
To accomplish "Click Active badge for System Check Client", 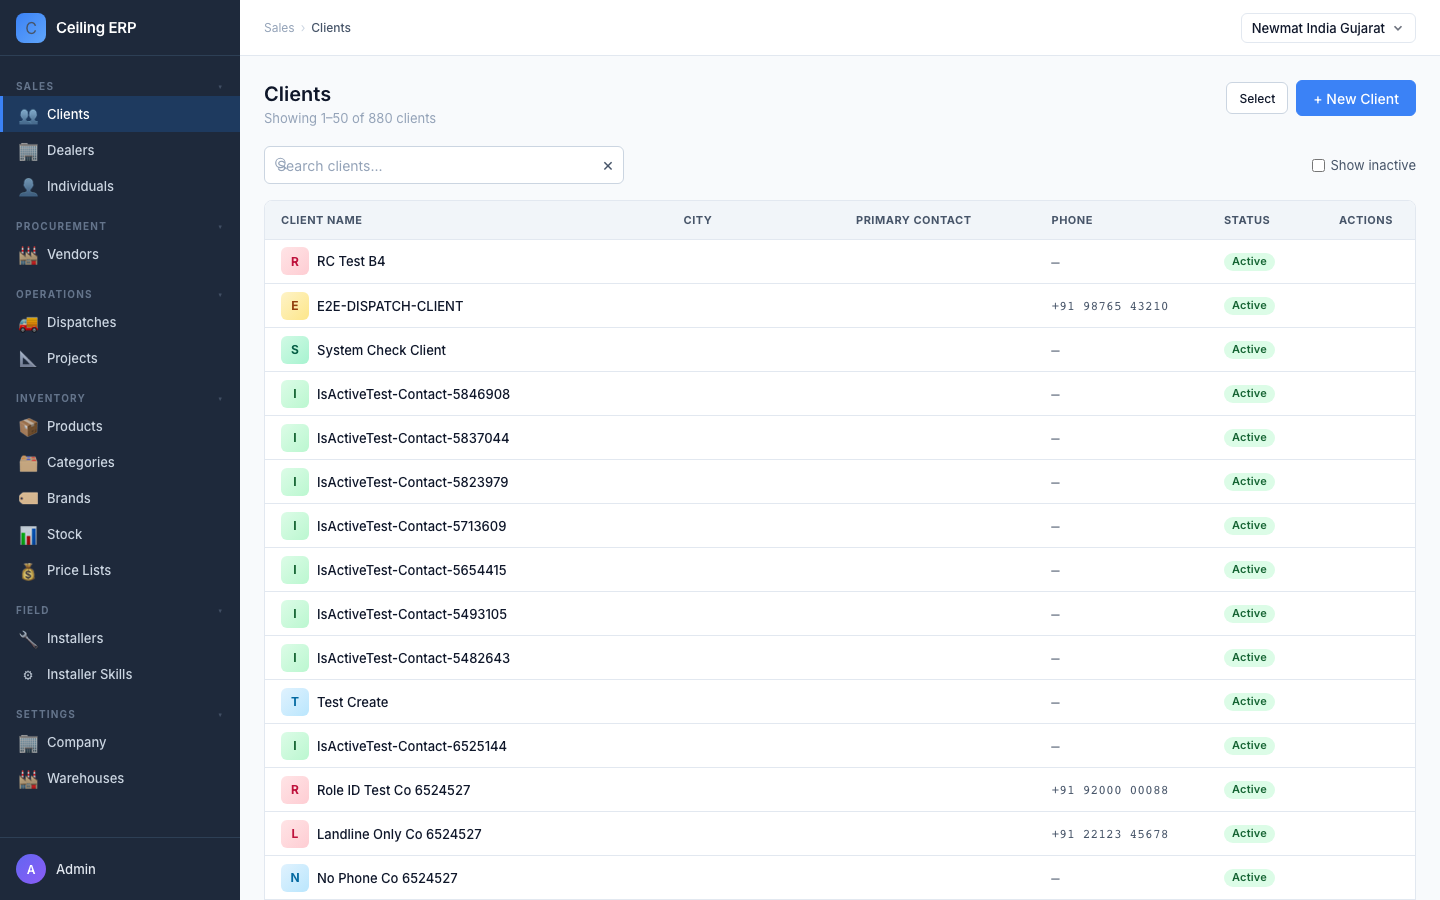I will 1249,350.
